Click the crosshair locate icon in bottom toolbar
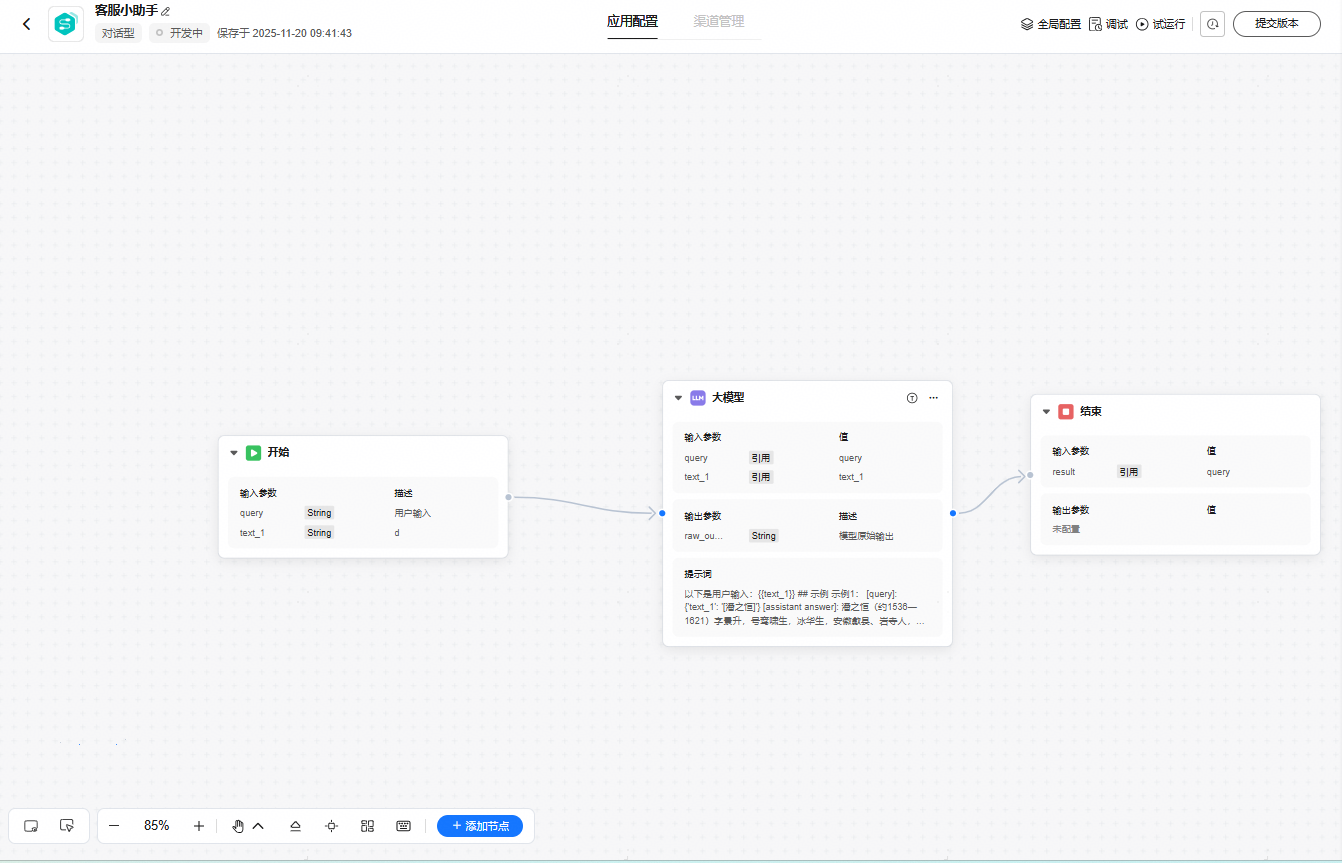1342x863 pixels. coord(331,826)
